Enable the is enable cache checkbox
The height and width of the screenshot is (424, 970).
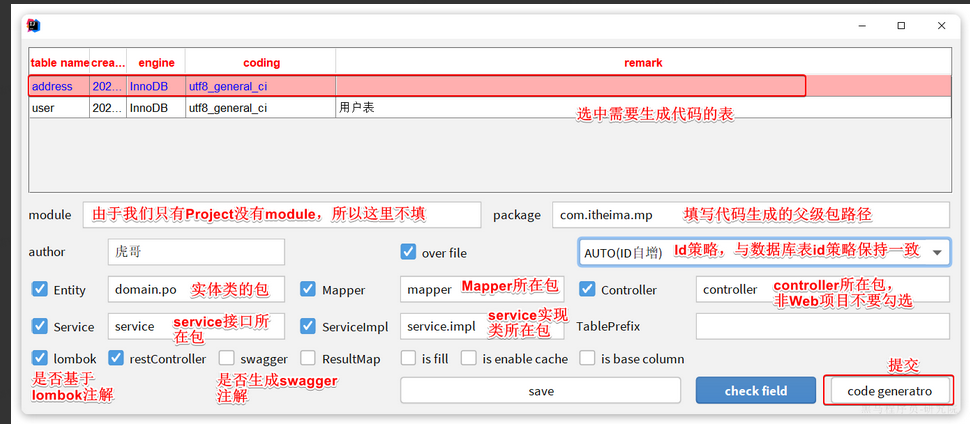click(469, 358)
